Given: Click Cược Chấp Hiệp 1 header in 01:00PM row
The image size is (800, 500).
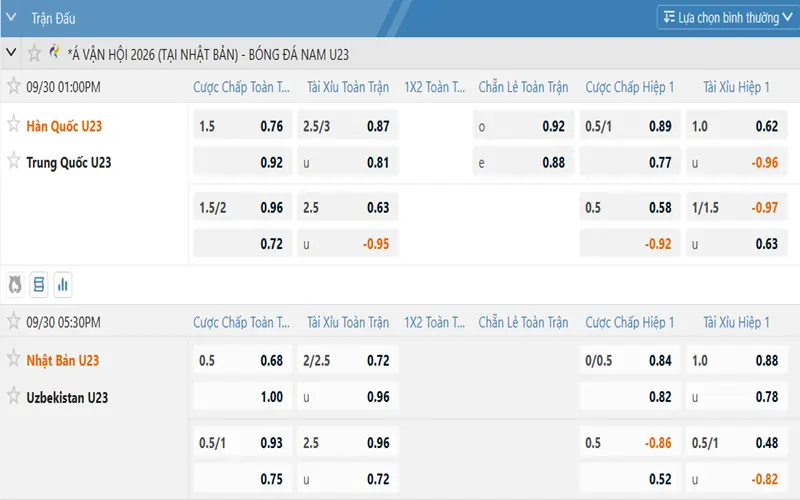Looking at the screenshot, I should click(630, 87).
